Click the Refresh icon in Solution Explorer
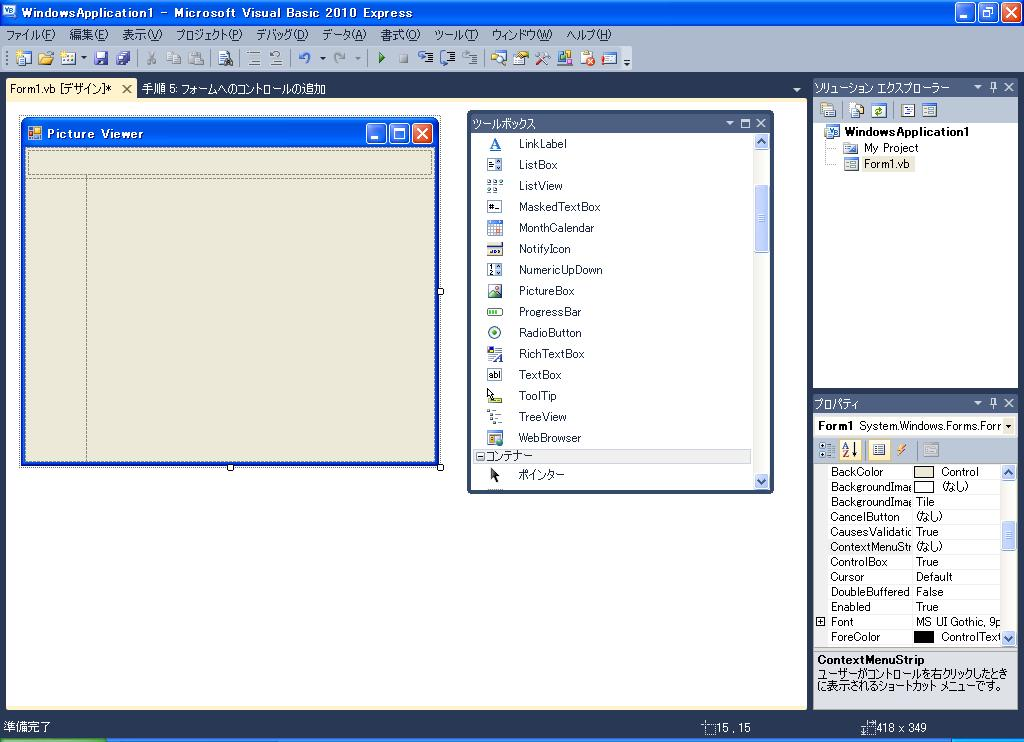 pos(879,110)
